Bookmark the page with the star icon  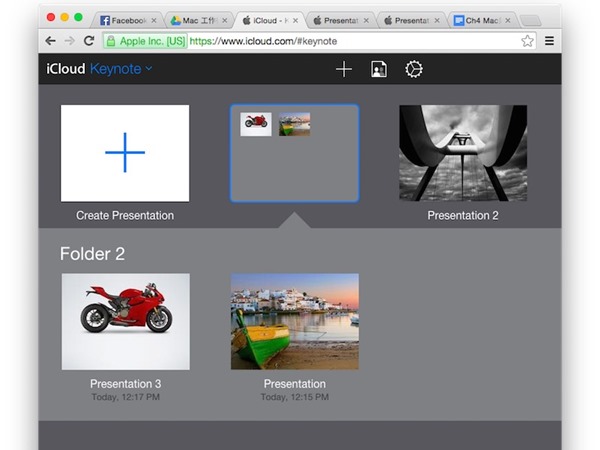527,41
